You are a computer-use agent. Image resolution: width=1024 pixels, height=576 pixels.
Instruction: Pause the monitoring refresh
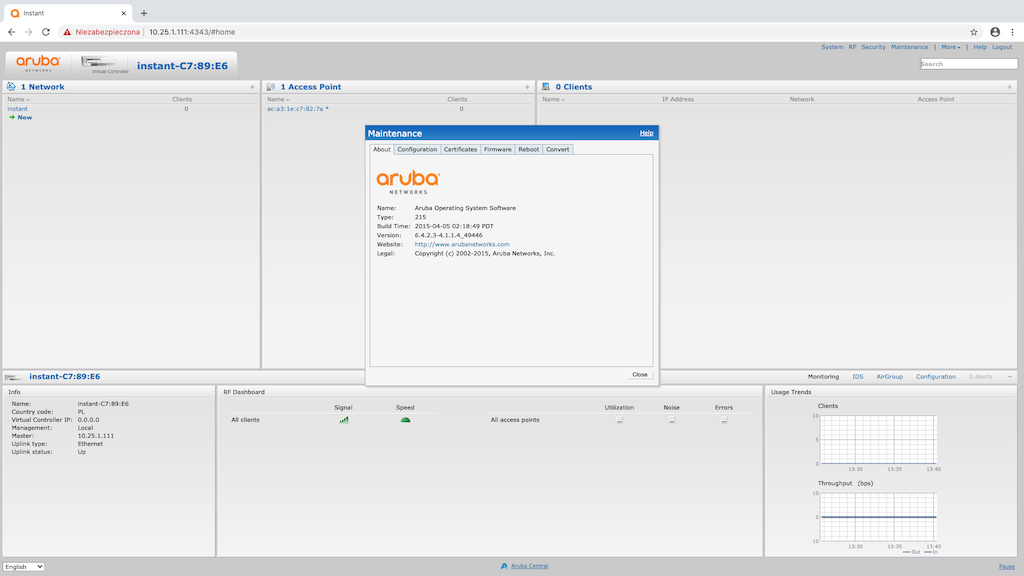(1006, 566)
